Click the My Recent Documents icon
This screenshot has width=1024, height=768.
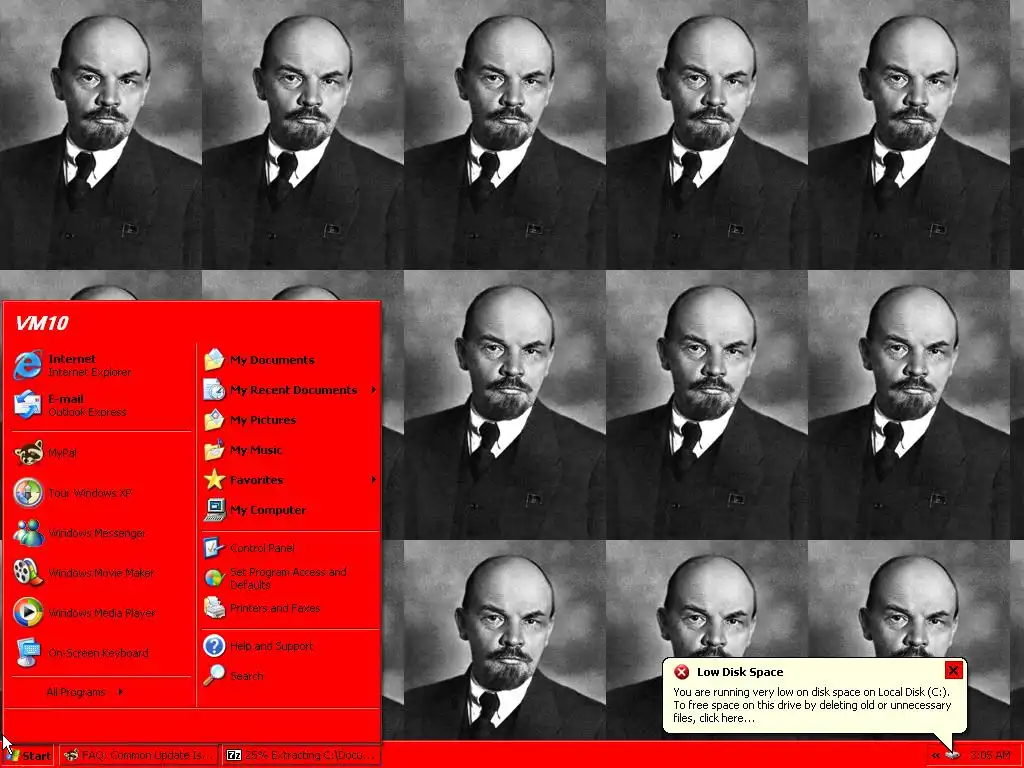coord(214,390)
